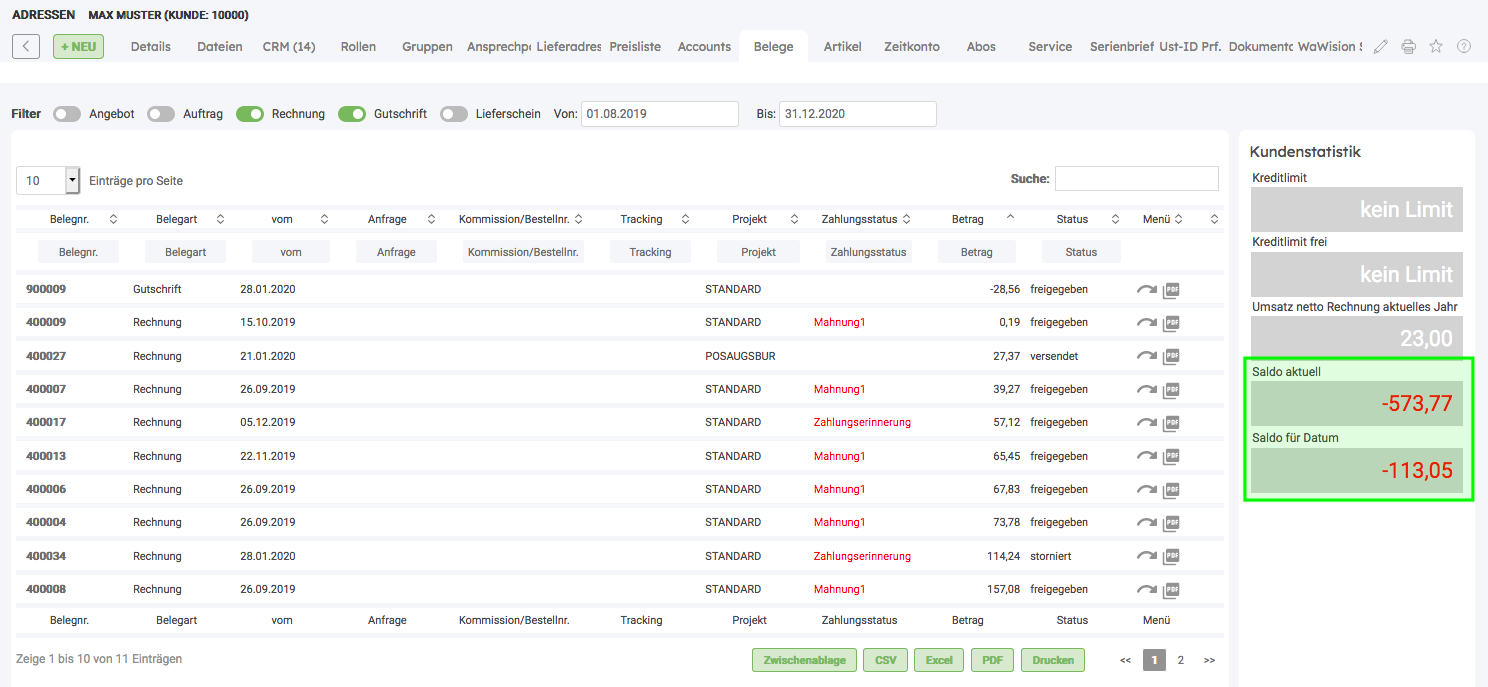Switch to the Artikel tab
This screenshot has width=1488, height=687.
[x=842, y=46]
